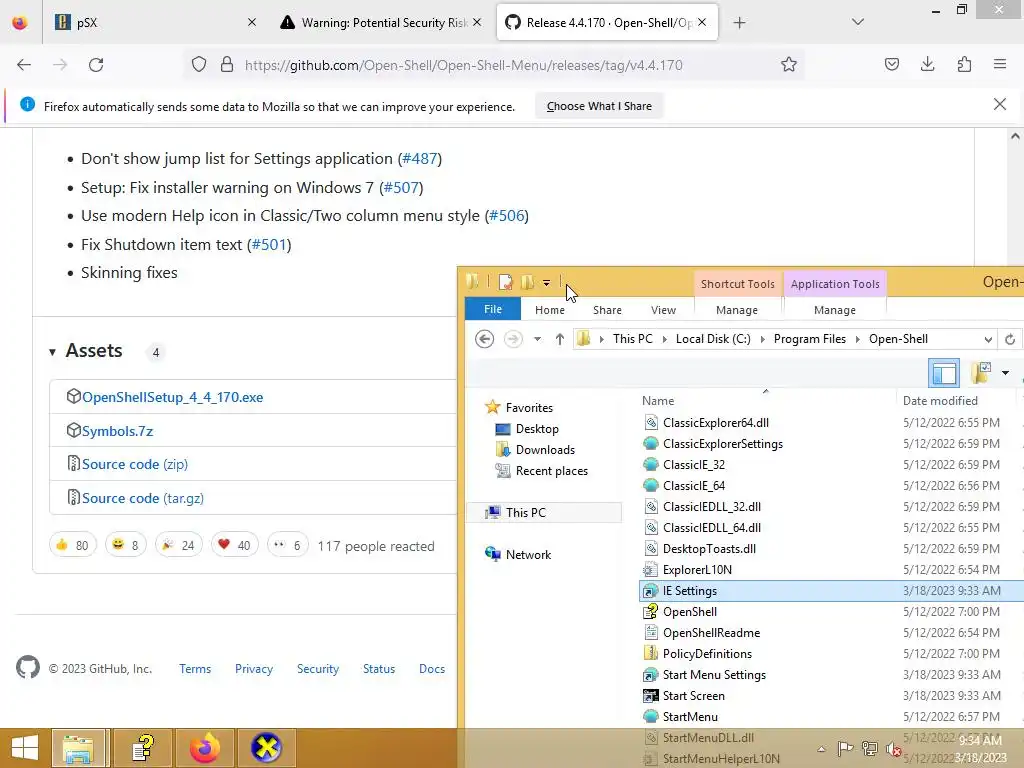
Task: Open the yellow X taskbar app
Action: coord(266,748)
